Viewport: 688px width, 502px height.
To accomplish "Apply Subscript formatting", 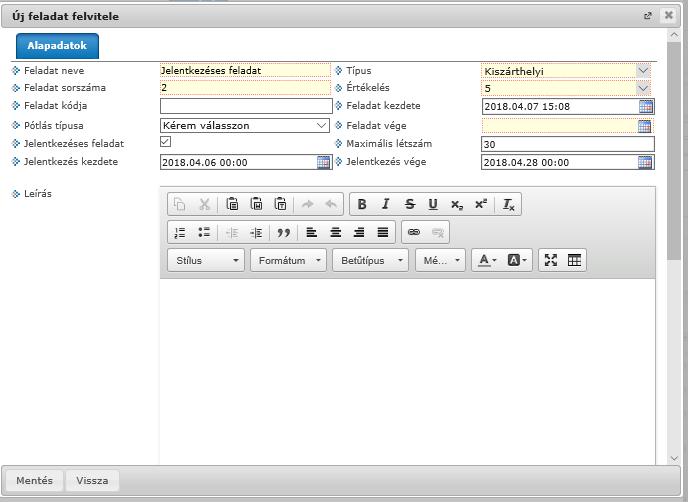I will point(457,204).
